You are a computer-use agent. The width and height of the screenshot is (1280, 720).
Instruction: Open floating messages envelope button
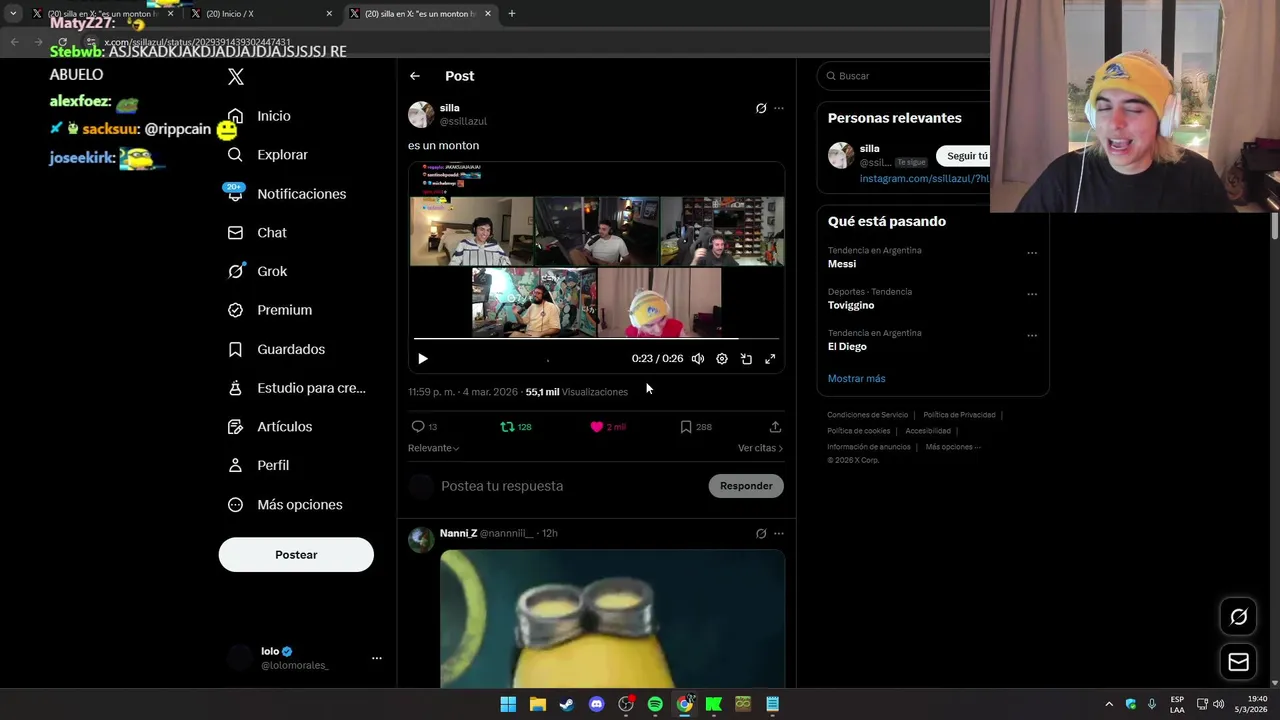tap(1238, 662)
